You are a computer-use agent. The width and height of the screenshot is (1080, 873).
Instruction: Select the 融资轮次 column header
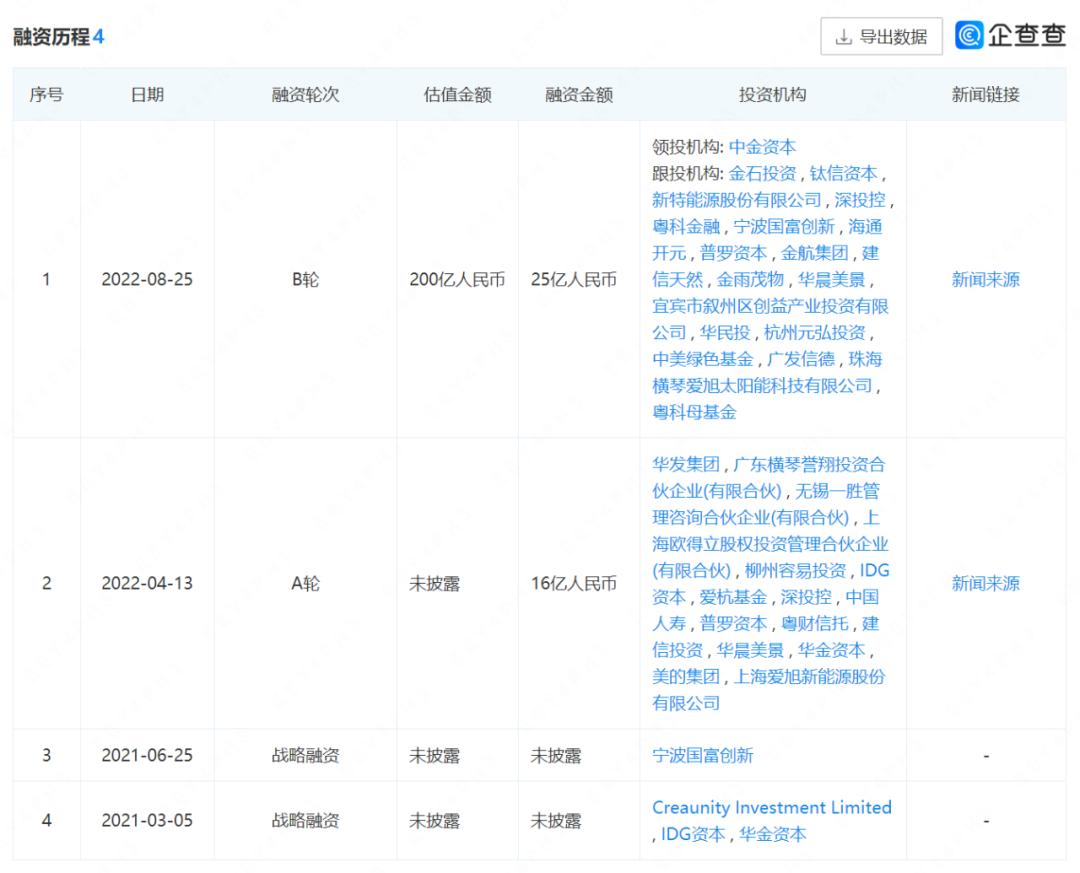click(x=305, y=95)
